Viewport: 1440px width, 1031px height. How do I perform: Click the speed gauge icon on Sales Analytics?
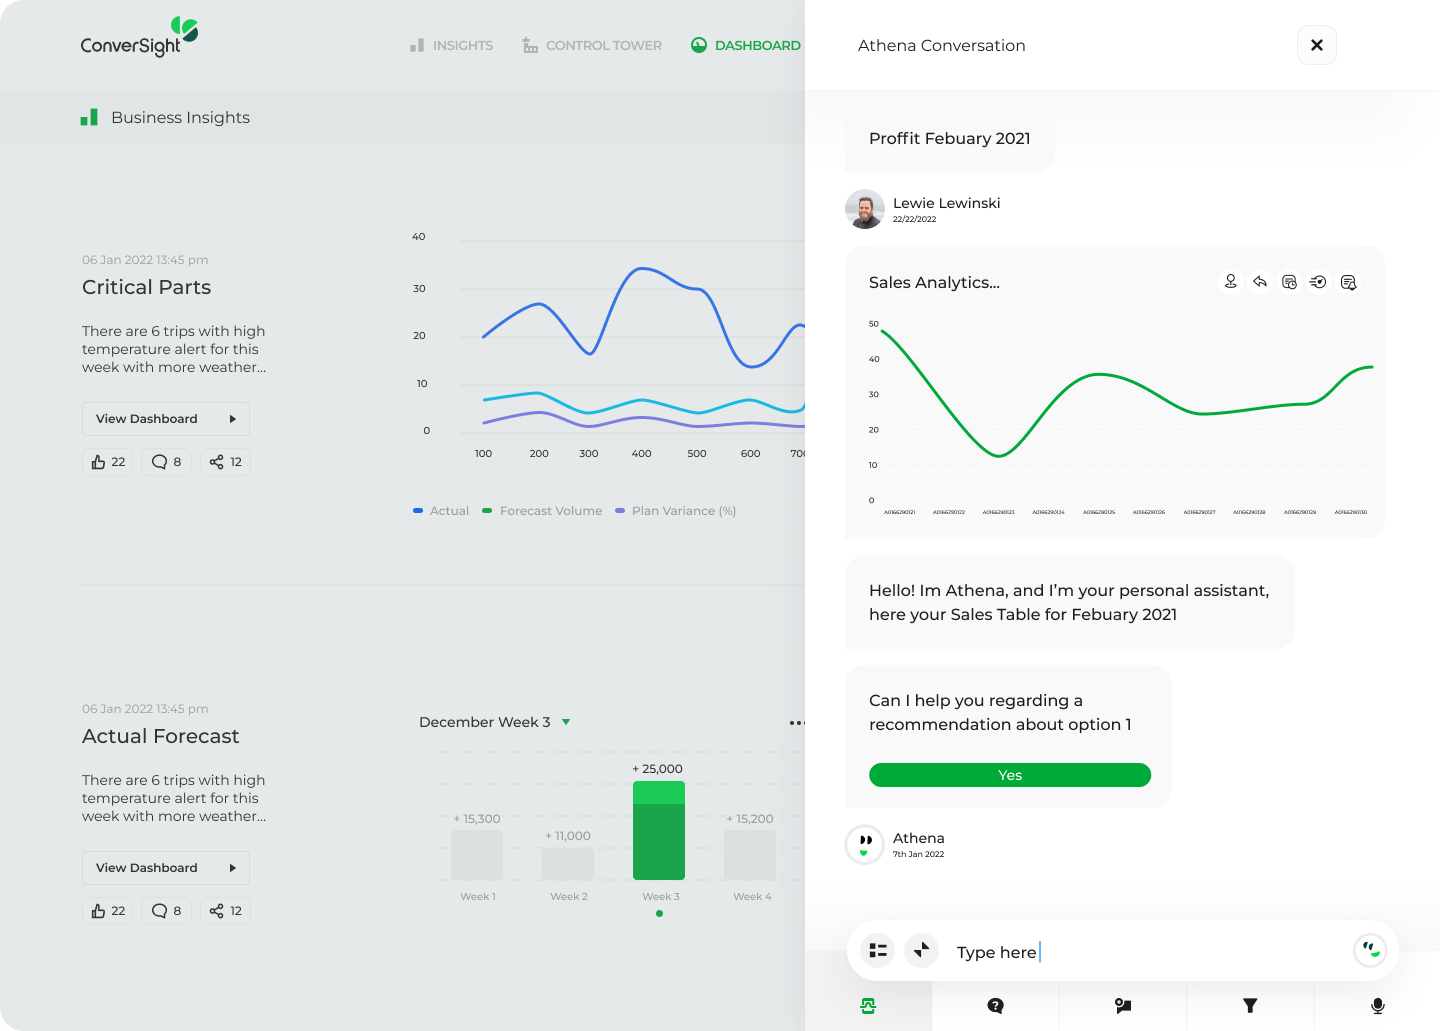[x=1318, y=282]
